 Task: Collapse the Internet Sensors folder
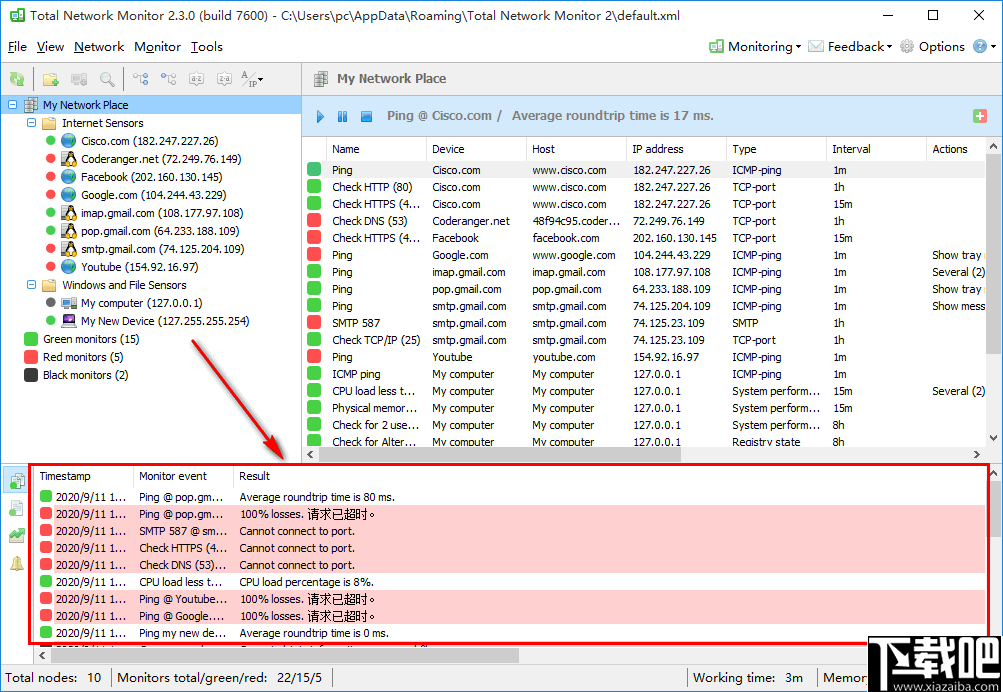click(x=31, y=122)
